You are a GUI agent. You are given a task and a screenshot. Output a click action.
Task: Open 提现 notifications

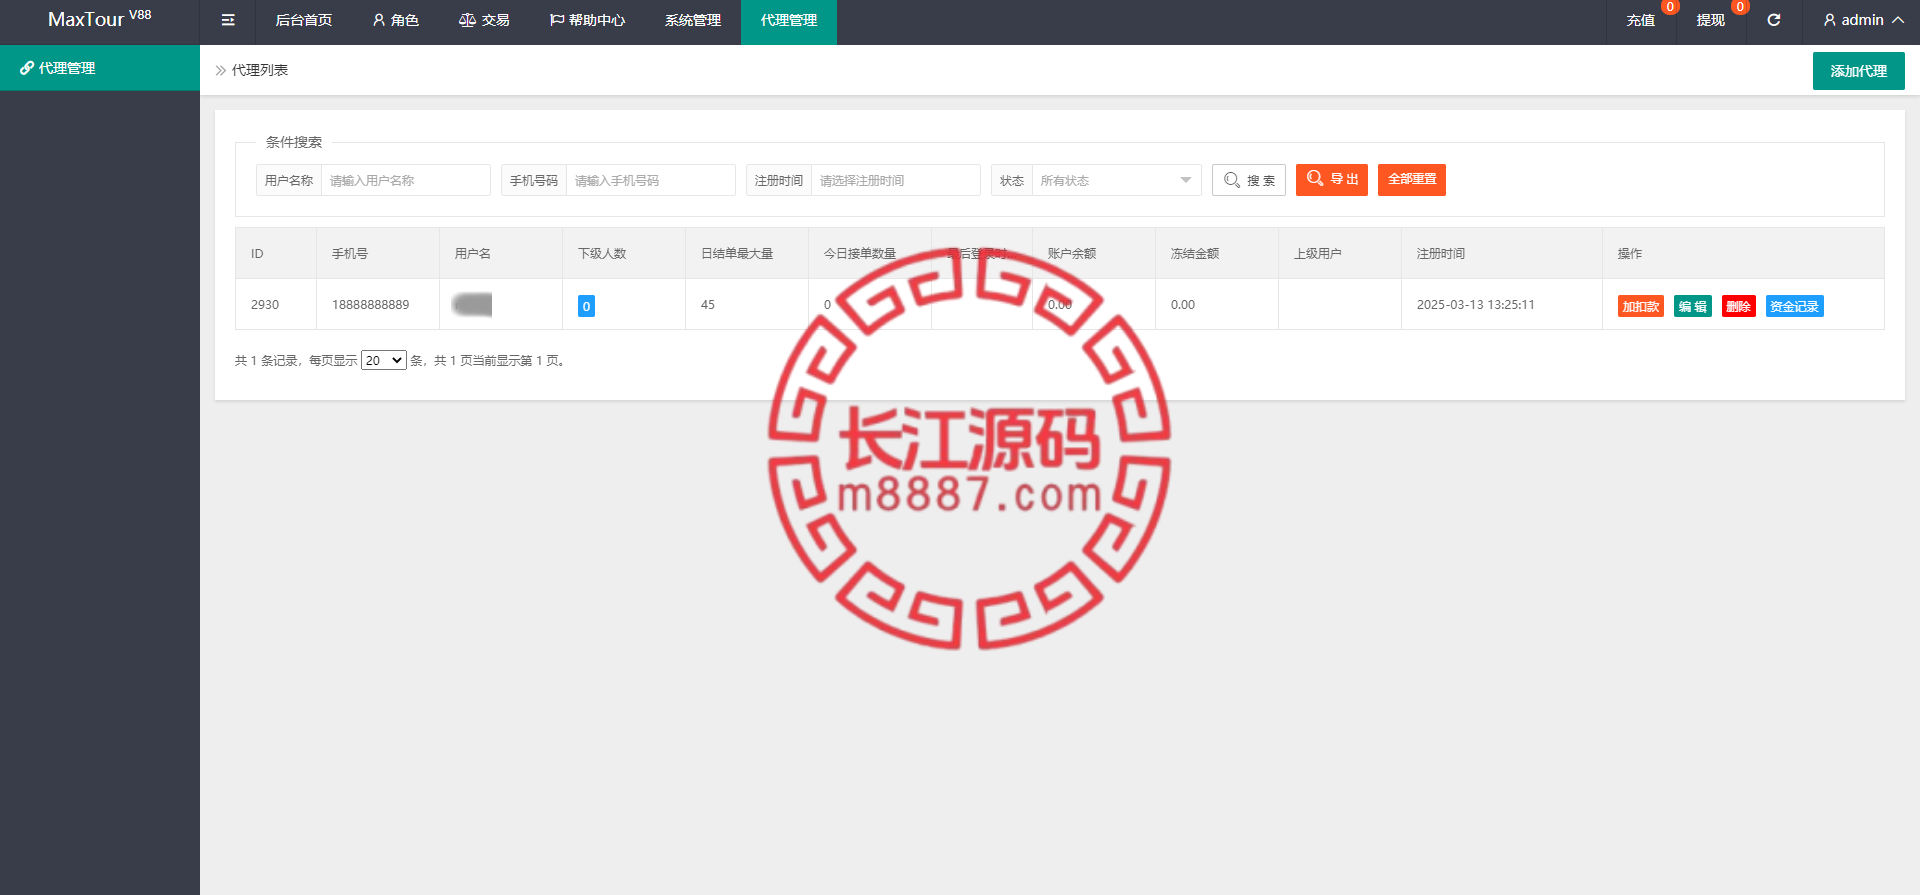1711,20
